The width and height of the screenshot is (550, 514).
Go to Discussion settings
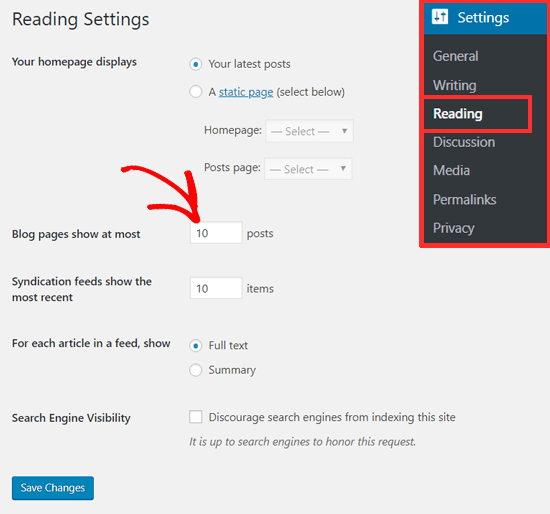click(x=464, y=142)
